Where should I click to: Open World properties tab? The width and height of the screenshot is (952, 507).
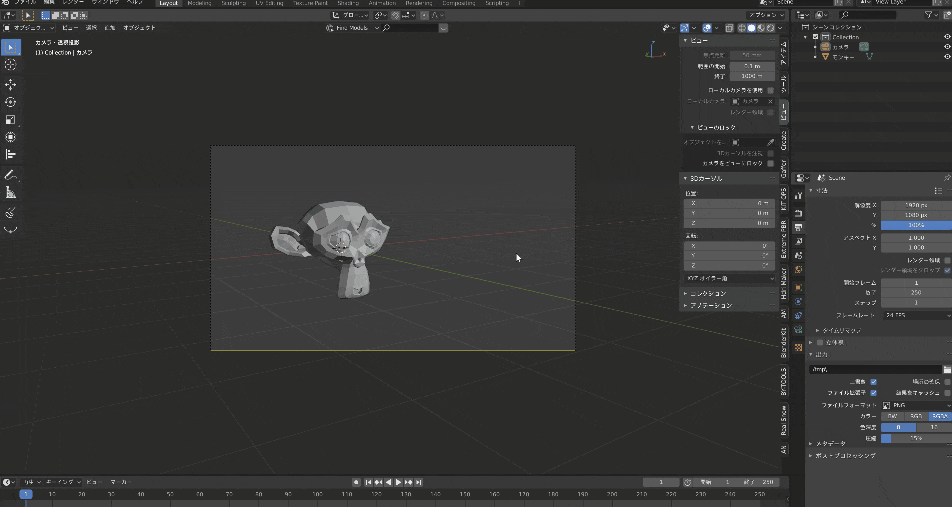click(x=798, y=270)
